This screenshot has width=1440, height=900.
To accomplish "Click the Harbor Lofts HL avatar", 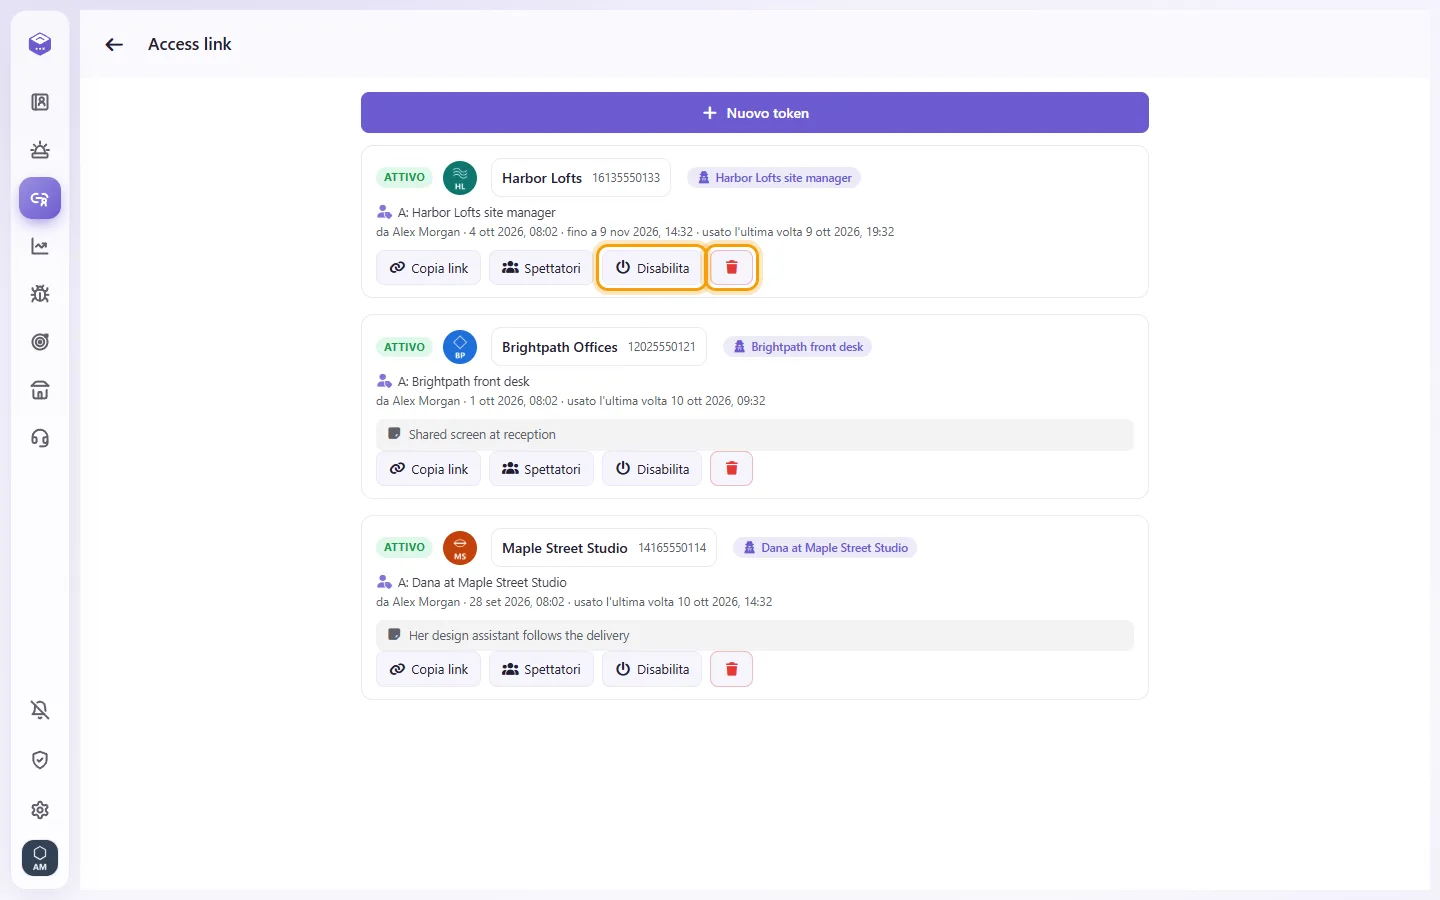I will 460,178.
